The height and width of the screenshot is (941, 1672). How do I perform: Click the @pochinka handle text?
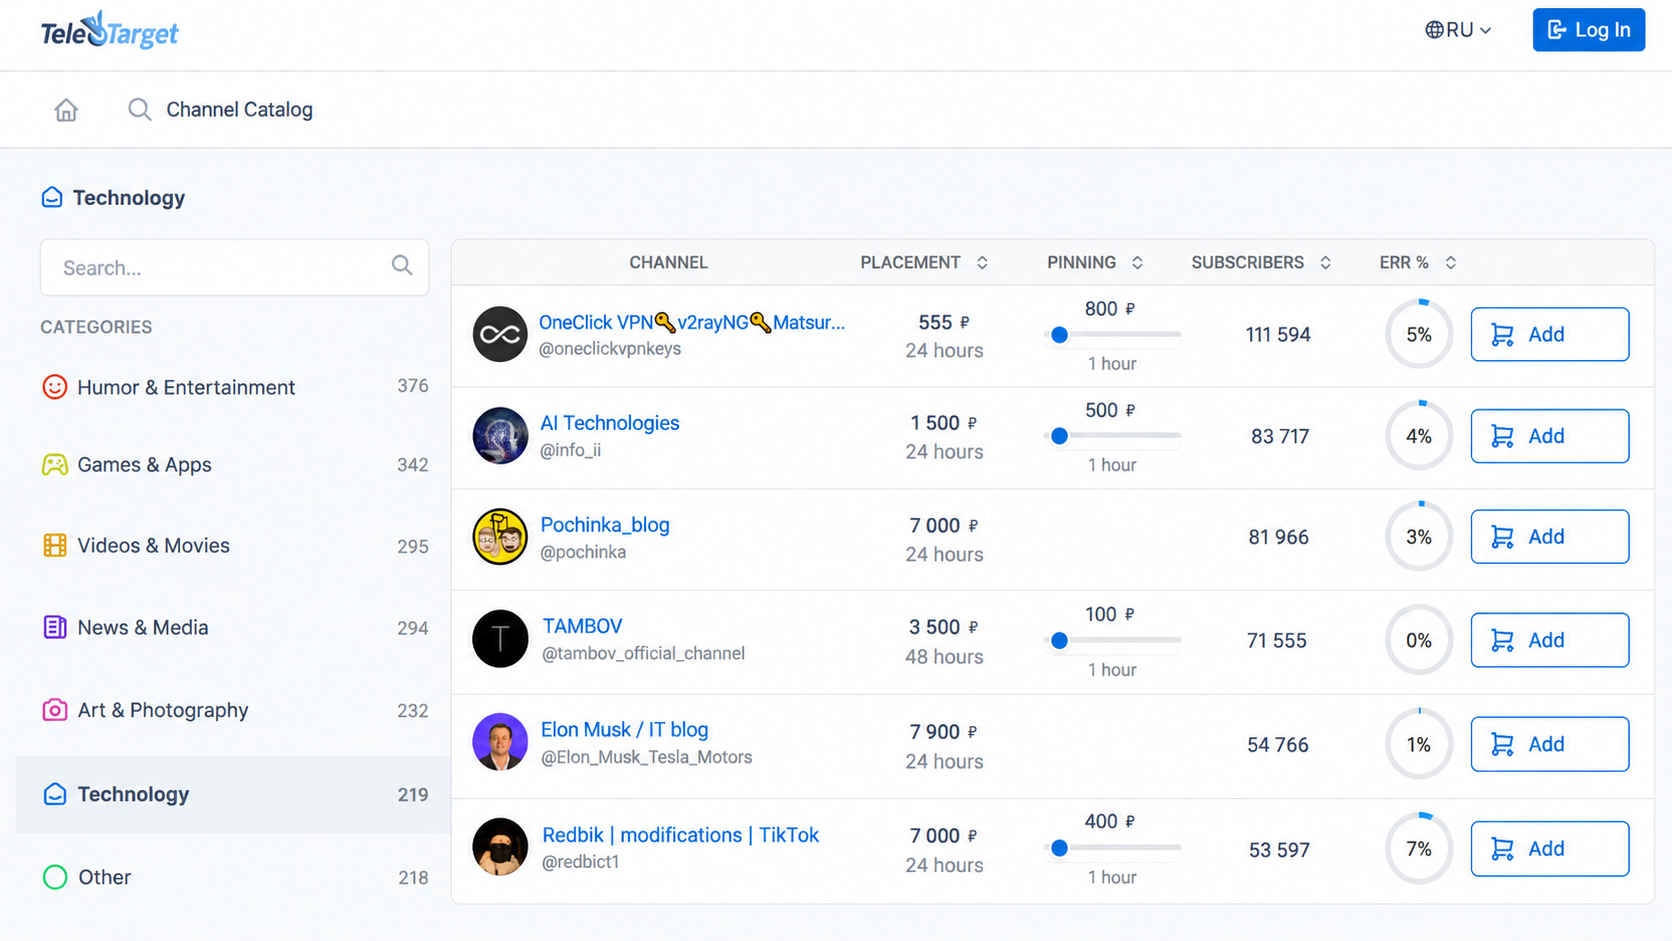(583, 552)
